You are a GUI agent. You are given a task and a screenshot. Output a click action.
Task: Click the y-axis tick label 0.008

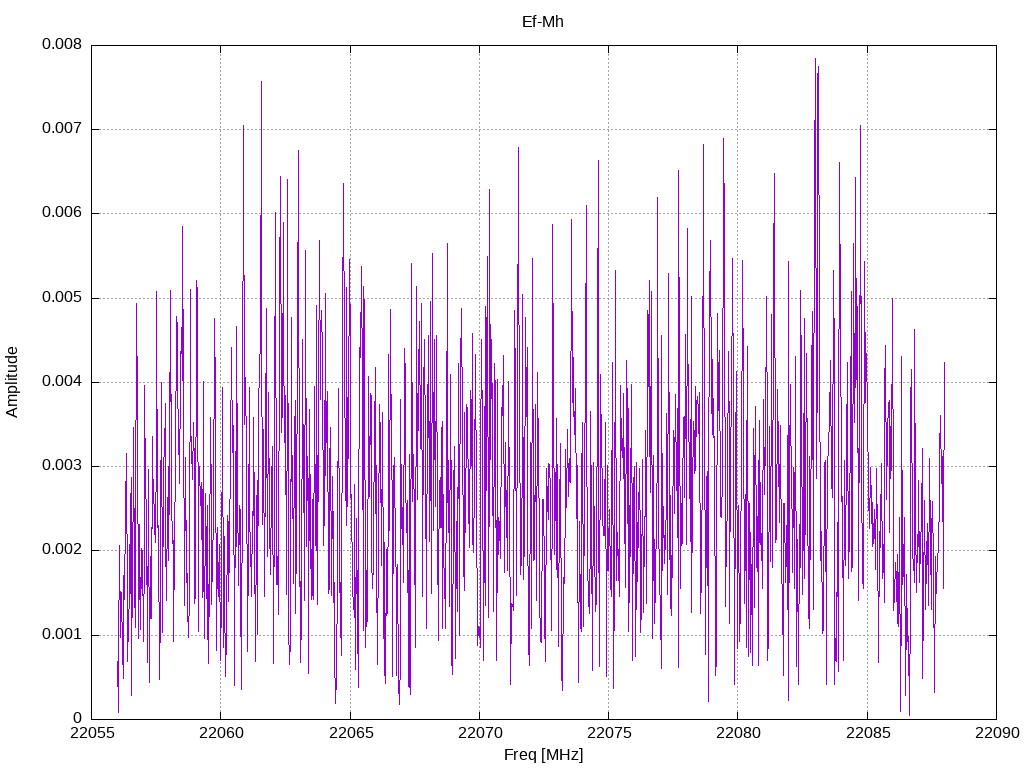[x=62, y=44]
